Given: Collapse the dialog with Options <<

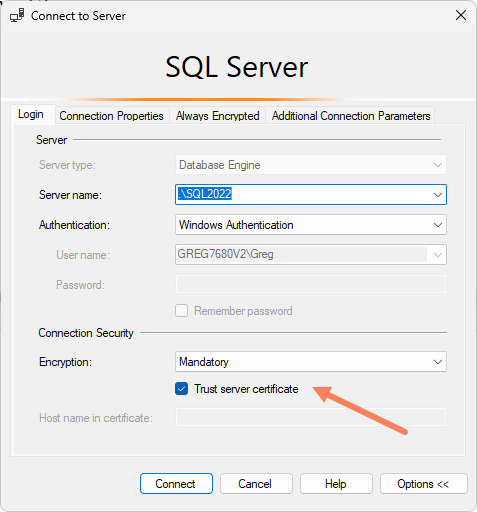Looking at the screenshot, I should coord(424,483).
